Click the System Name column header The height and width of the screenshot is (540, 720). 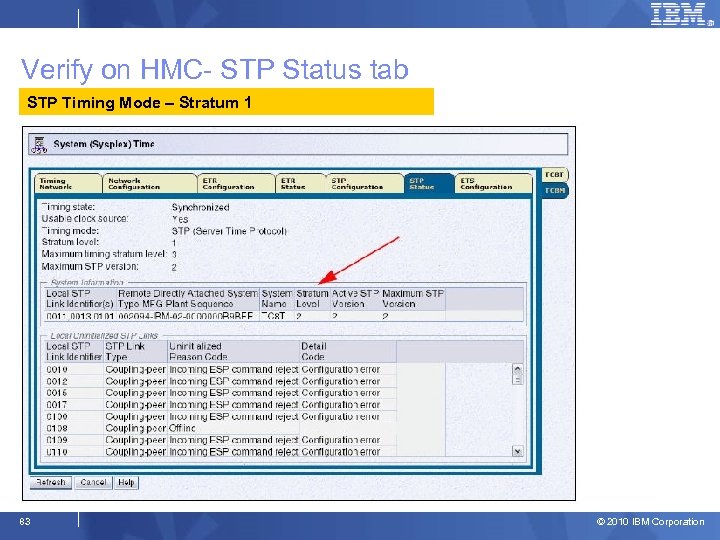[x=277, y=298]
